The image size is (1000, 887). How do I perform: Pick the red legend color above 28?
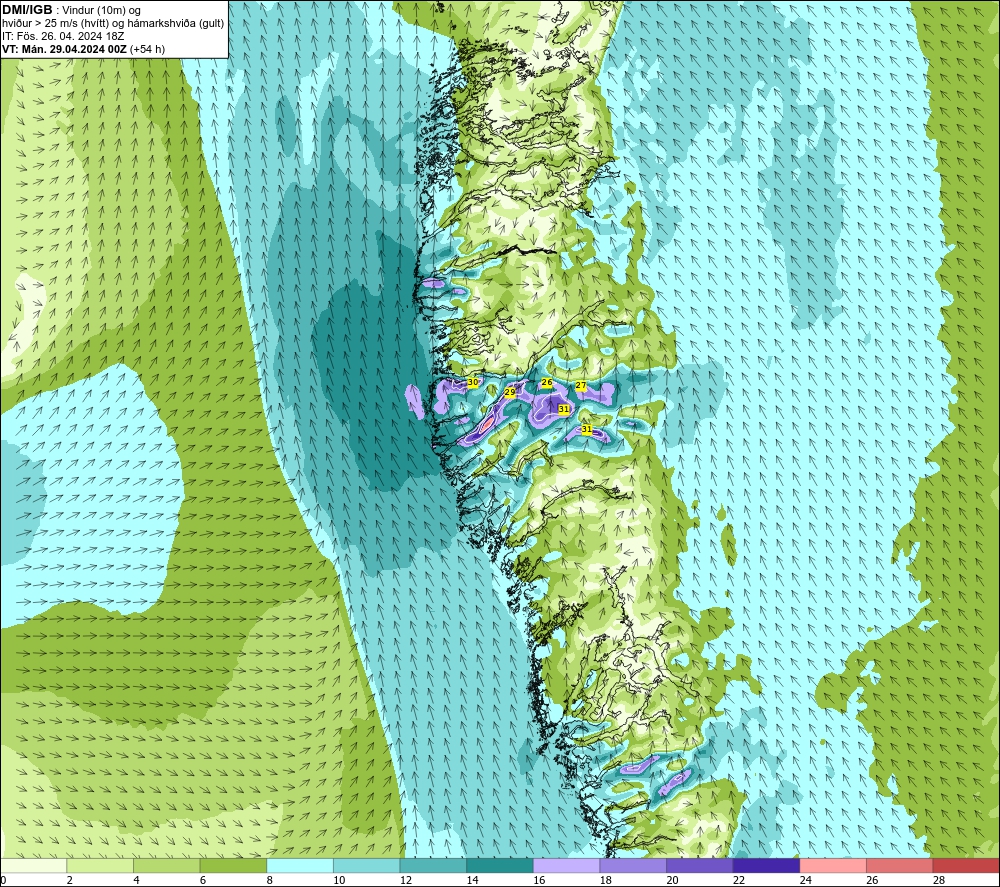pyautogui.click(x=966, y=865)
